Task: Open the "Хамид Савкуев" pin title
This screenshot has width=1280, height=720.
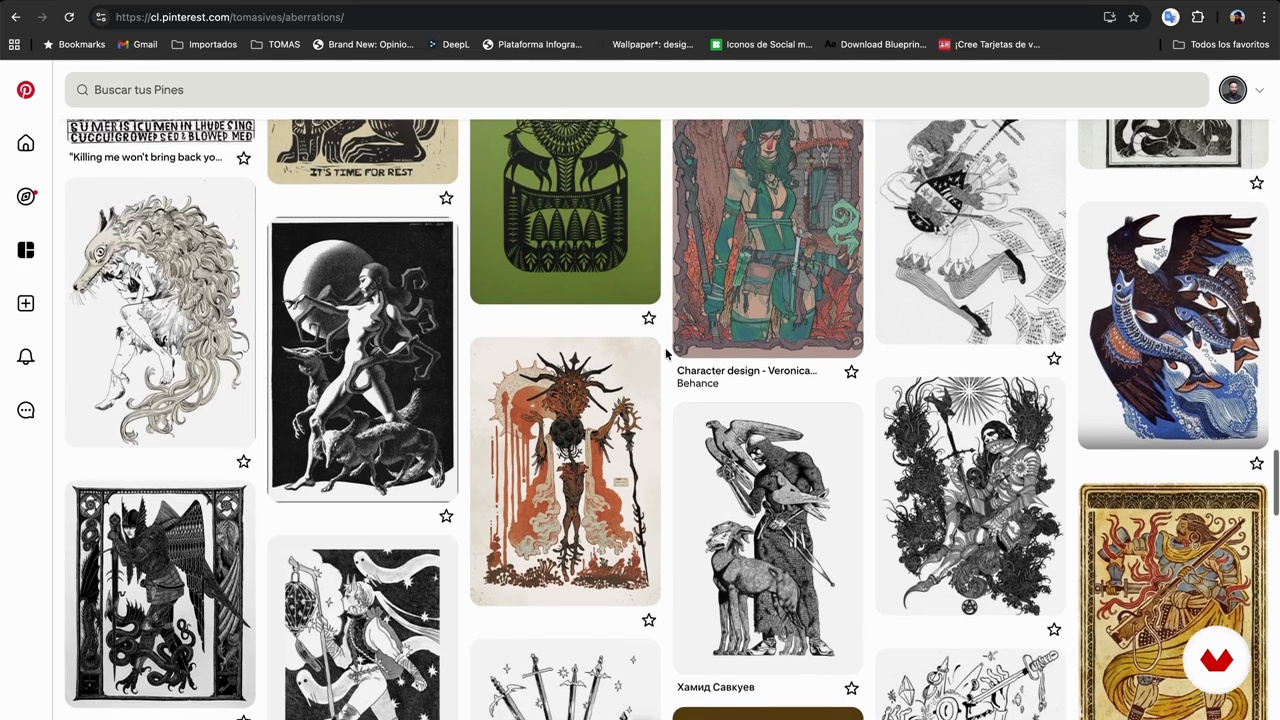Action: pos(716,687)
